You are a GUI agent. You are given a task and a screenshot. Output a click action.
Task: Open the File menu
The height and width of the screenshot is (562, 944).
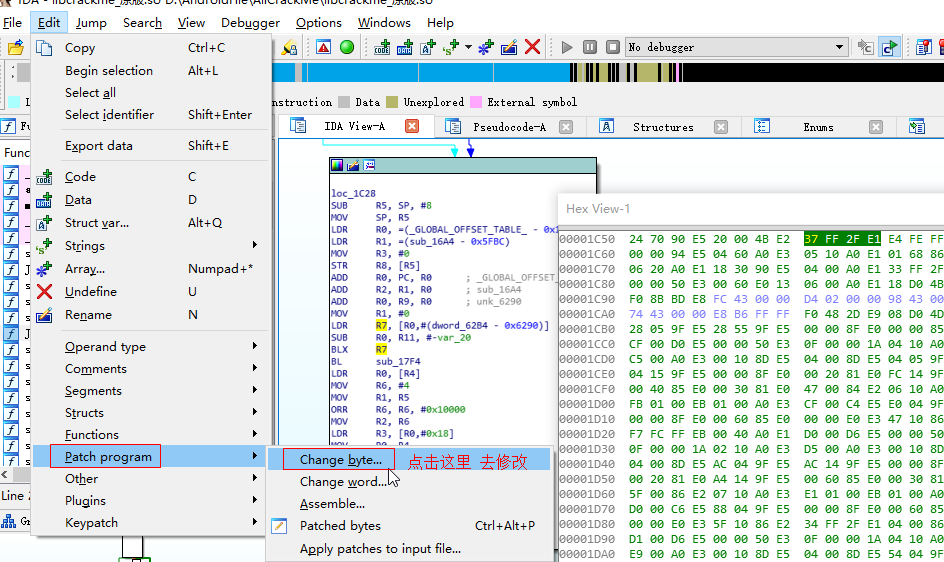click(x=12, y=23)
